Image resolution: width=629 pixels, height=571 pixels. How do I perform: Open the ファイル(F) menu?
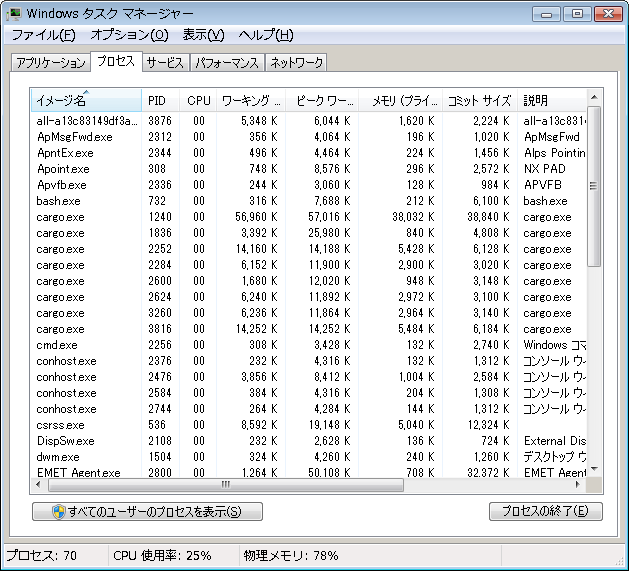coord(43,35)
